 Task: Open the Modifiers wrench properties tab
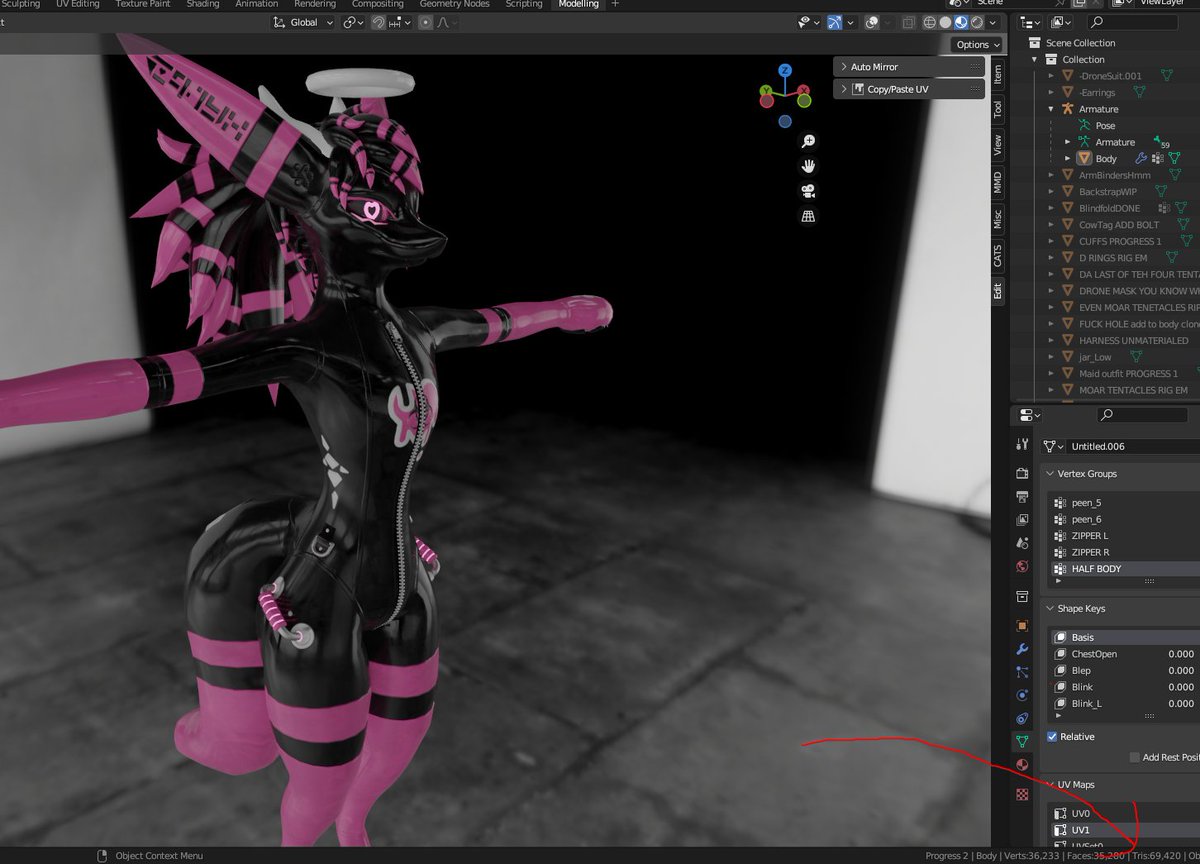[x=1022, y=649]
